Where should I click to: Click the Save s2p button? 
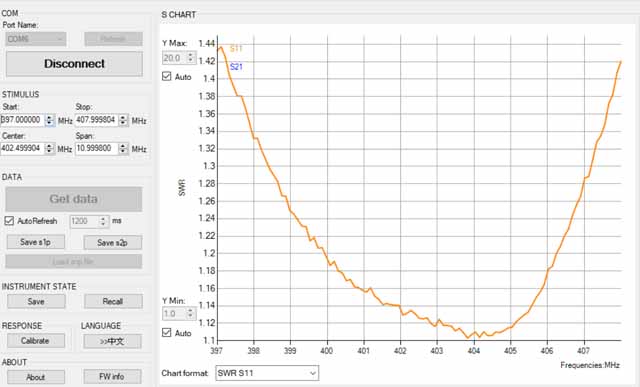[x=113, y=242]
